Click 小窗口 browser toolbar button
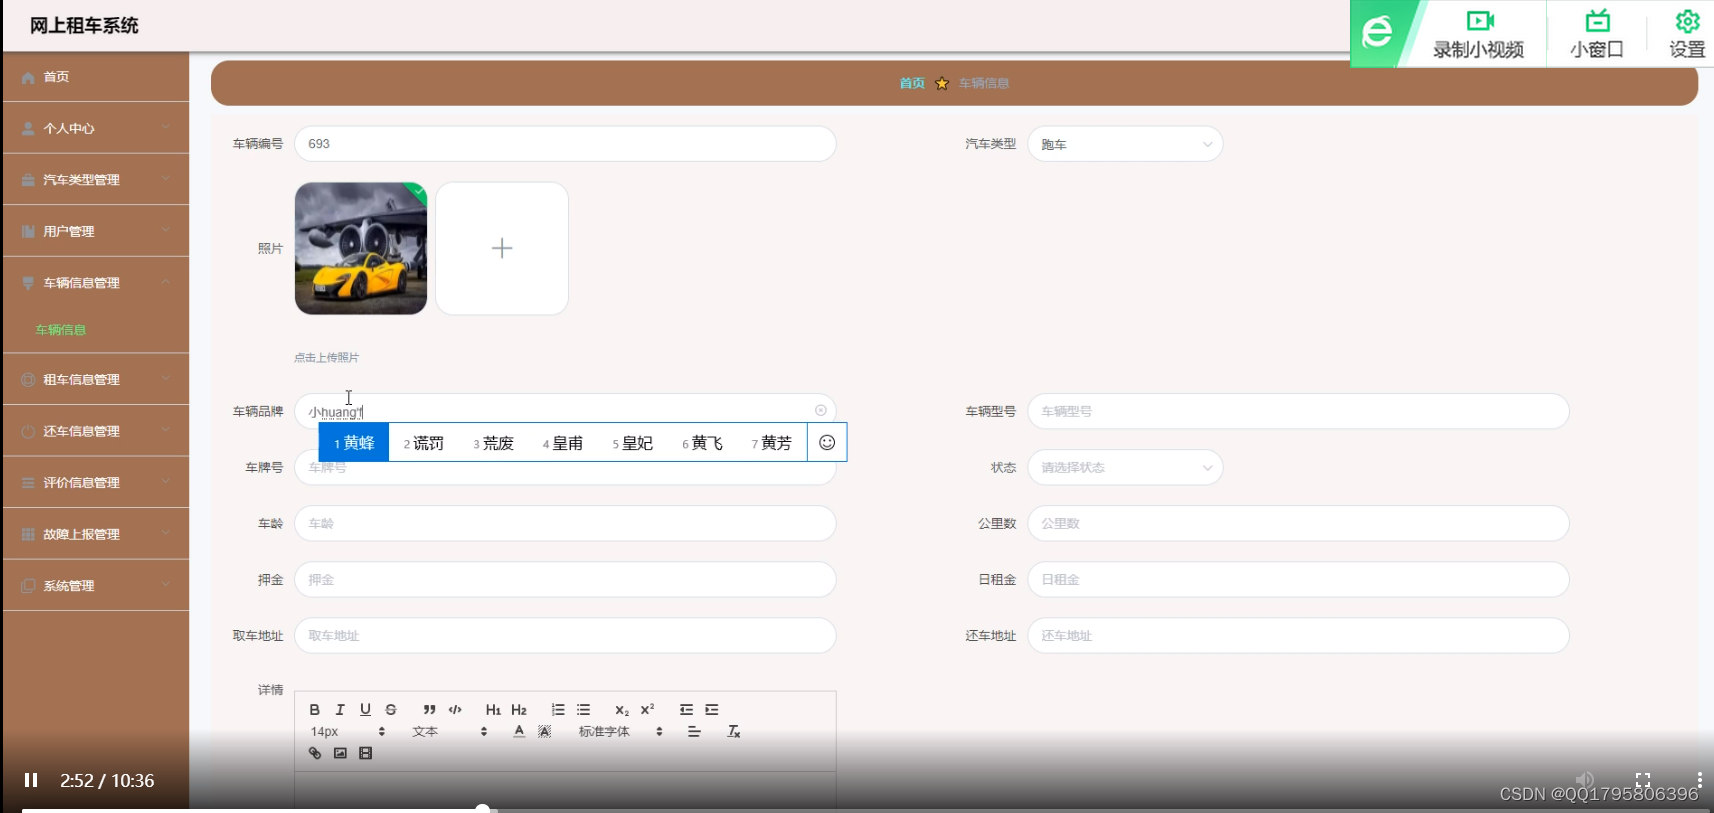This screenshot has width=1714, height=813. [x=1597, y=34]
